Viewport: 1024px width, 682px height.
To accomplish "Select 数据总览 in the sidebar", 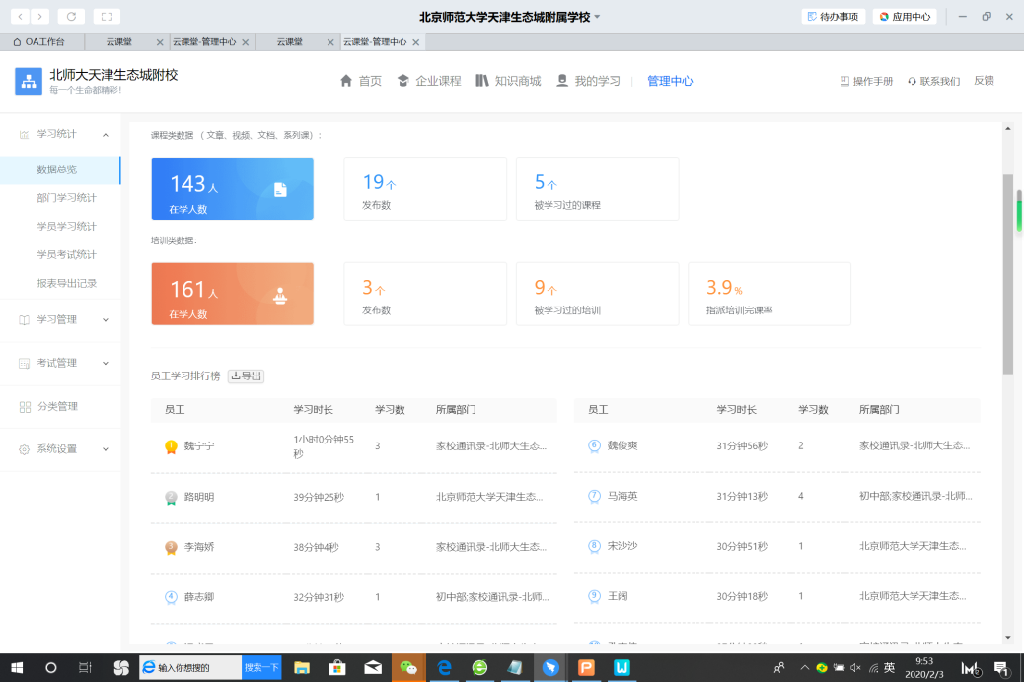I will (x=60, y=170).
